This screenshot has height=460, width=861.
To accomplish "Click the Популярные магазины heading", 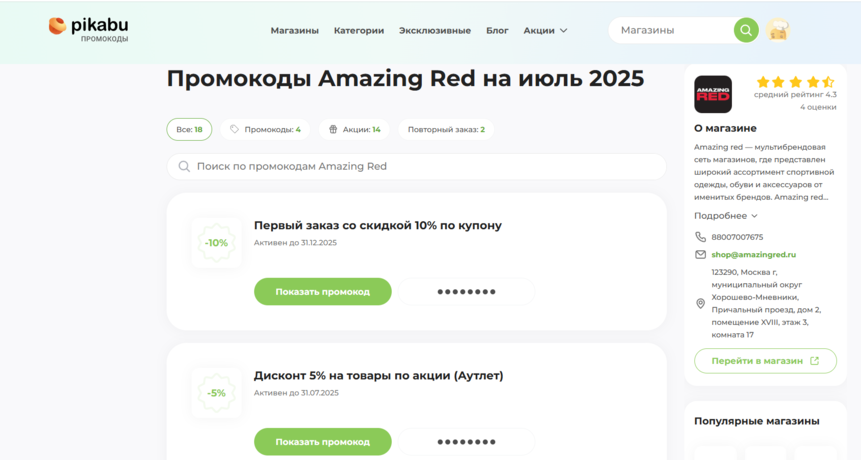I will [x=757, y=421].
